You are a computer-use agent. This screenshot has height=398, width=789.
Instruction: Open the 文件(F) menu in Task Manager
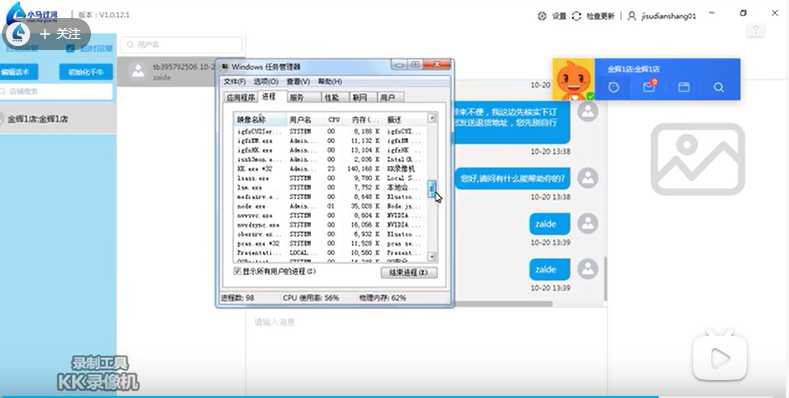tap(234, 82)
